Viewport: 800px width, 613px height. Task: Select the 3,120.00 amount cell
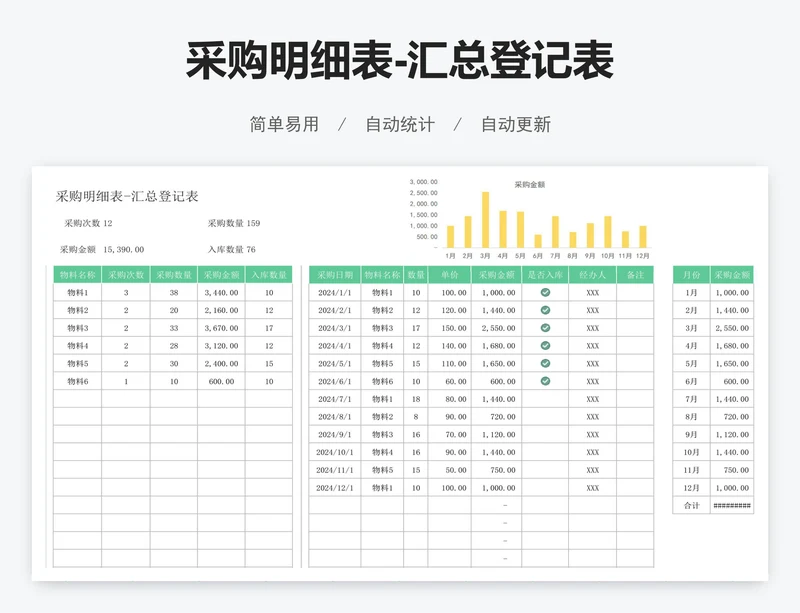click(x=221, y=346)
